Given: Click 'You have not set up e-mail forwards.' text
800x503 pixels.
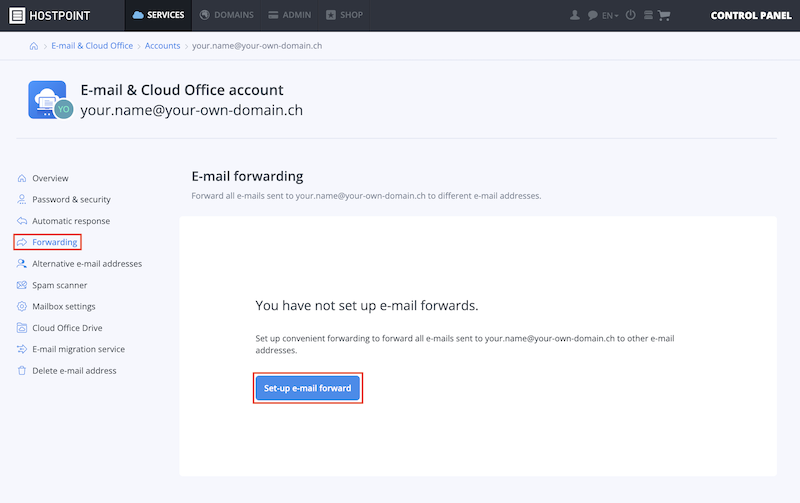Looking at the screenshot, I should pos(367,306).
